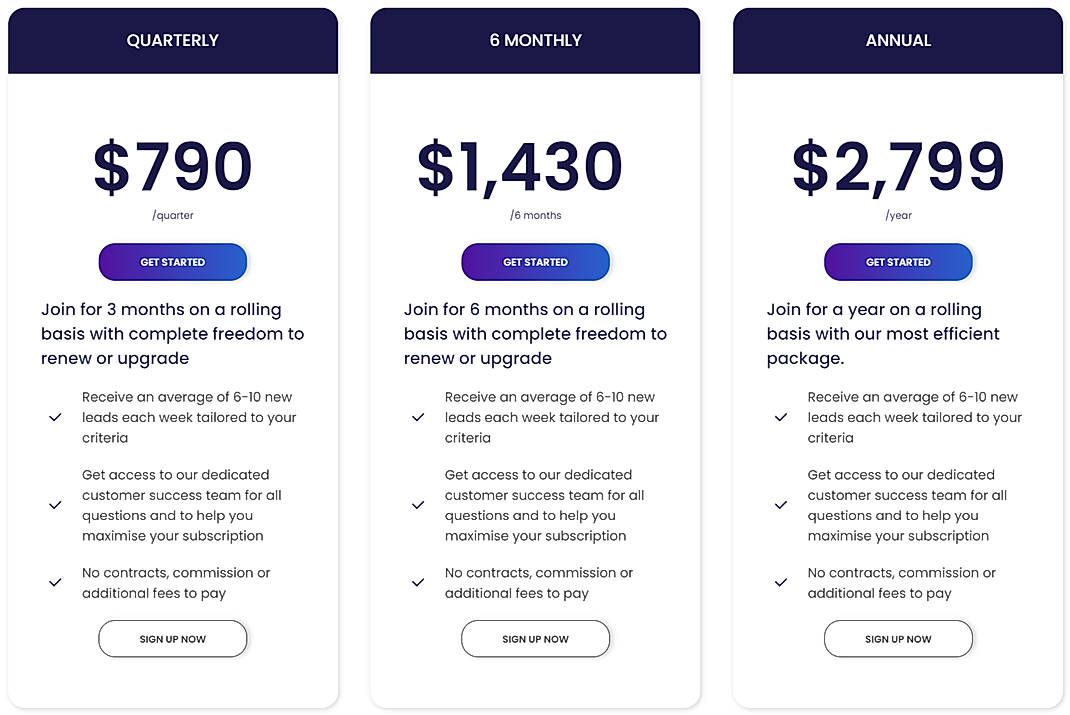Click GET STARTED on the Annual plan
The height and width of the screenshot is (715, 1070).
pyautogui.click(x=897, y=261)
